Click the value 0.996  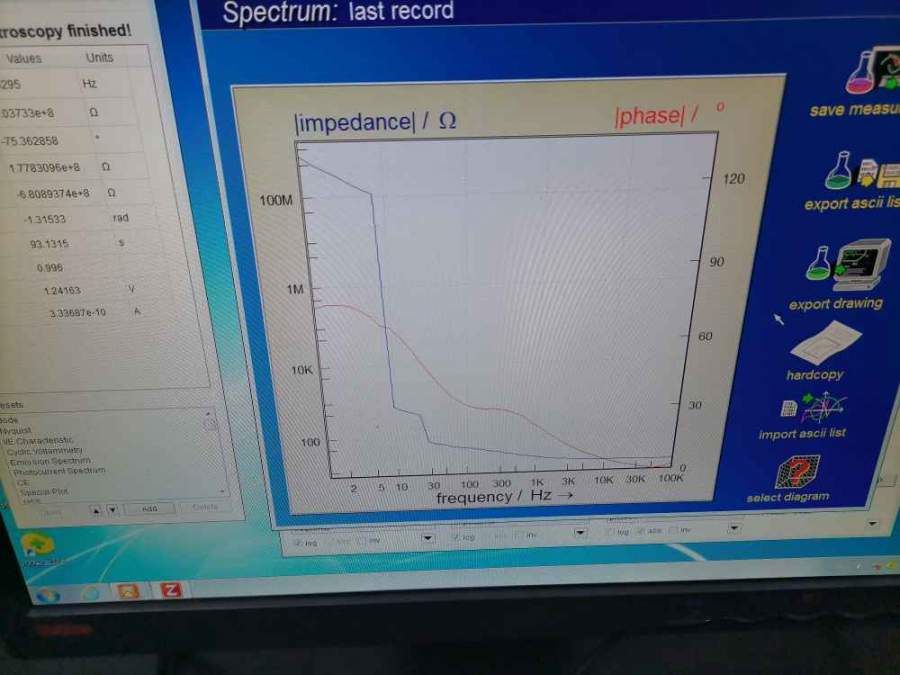click(x=49, y=268)
